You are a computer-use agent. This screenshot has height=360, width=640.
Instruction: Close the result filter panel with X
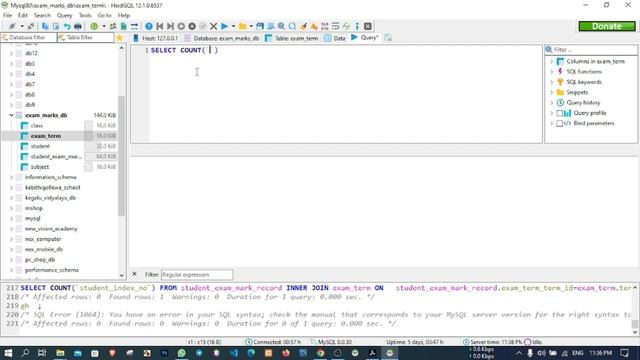point(134,274)
